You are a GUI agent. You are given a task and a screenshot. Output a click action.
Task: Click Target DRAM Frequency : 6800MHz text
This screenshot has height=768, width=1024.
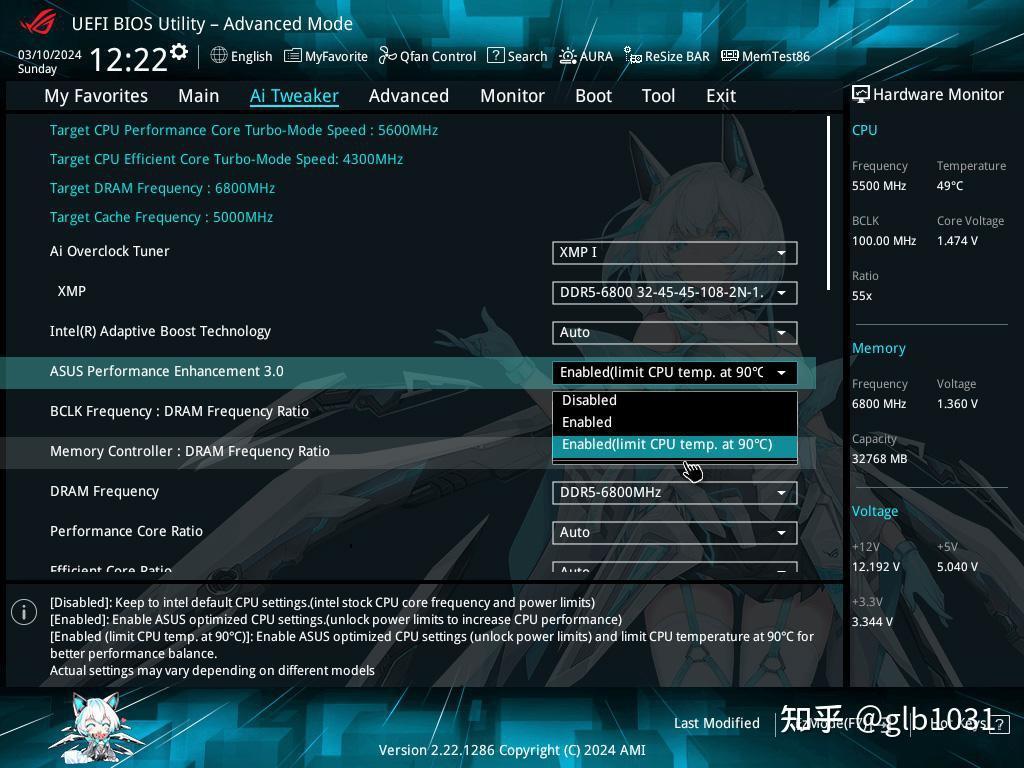pyautogui.click(x=162, y=188)
